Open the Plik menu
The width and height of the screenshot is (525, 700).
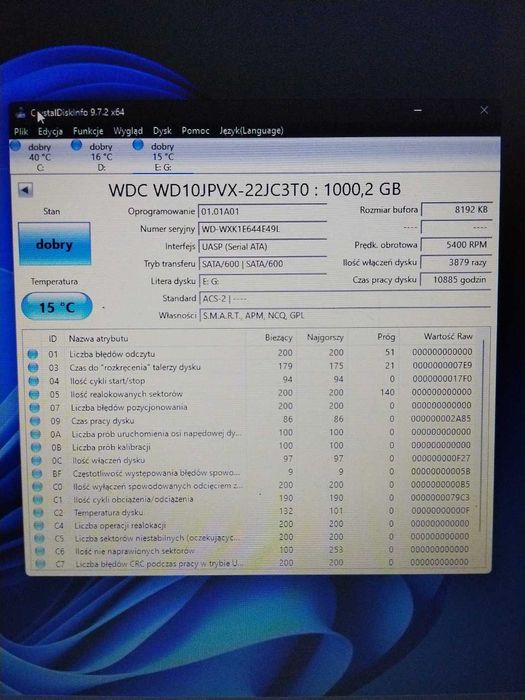coord(21,131)
